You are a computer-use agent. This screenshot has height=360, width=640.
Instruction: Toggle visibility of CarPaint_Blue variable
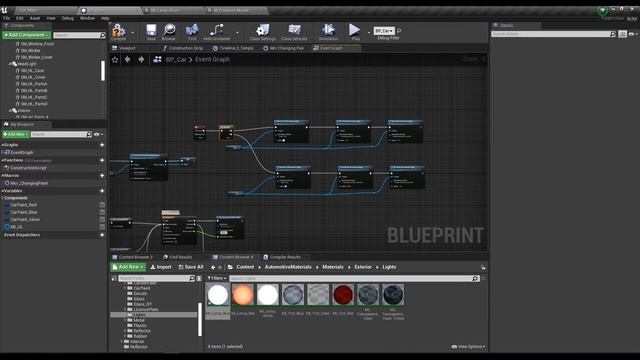(x=102, y=212)
